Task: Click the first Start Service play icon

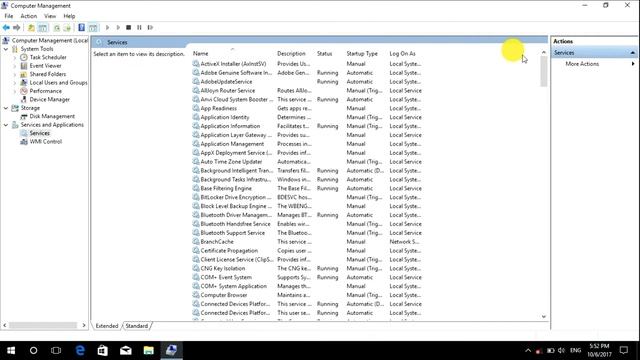Action: coord(107,28)
